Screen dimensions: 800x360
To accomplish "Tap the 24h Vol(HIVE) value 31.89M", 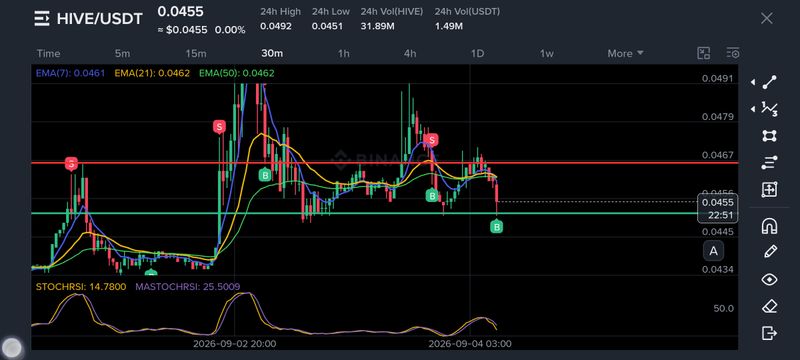I will coord(378,26).
